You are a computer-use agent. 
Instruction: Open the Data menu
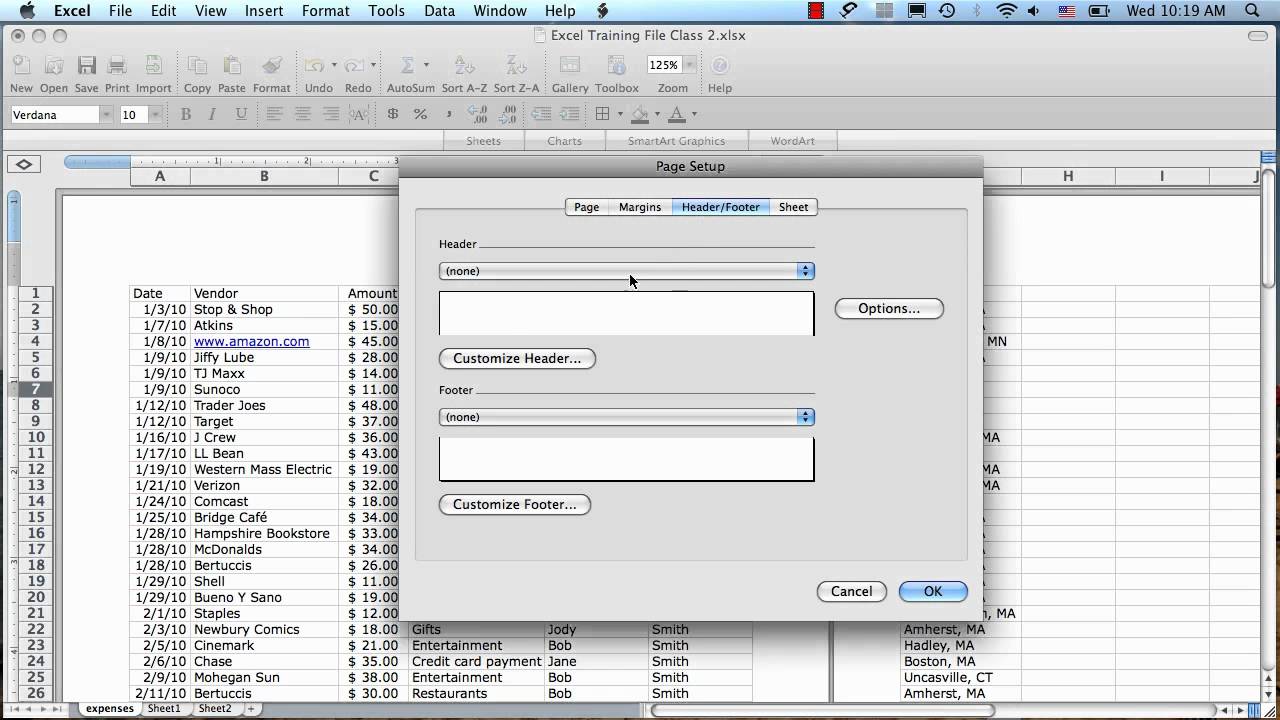coord(439,11)
